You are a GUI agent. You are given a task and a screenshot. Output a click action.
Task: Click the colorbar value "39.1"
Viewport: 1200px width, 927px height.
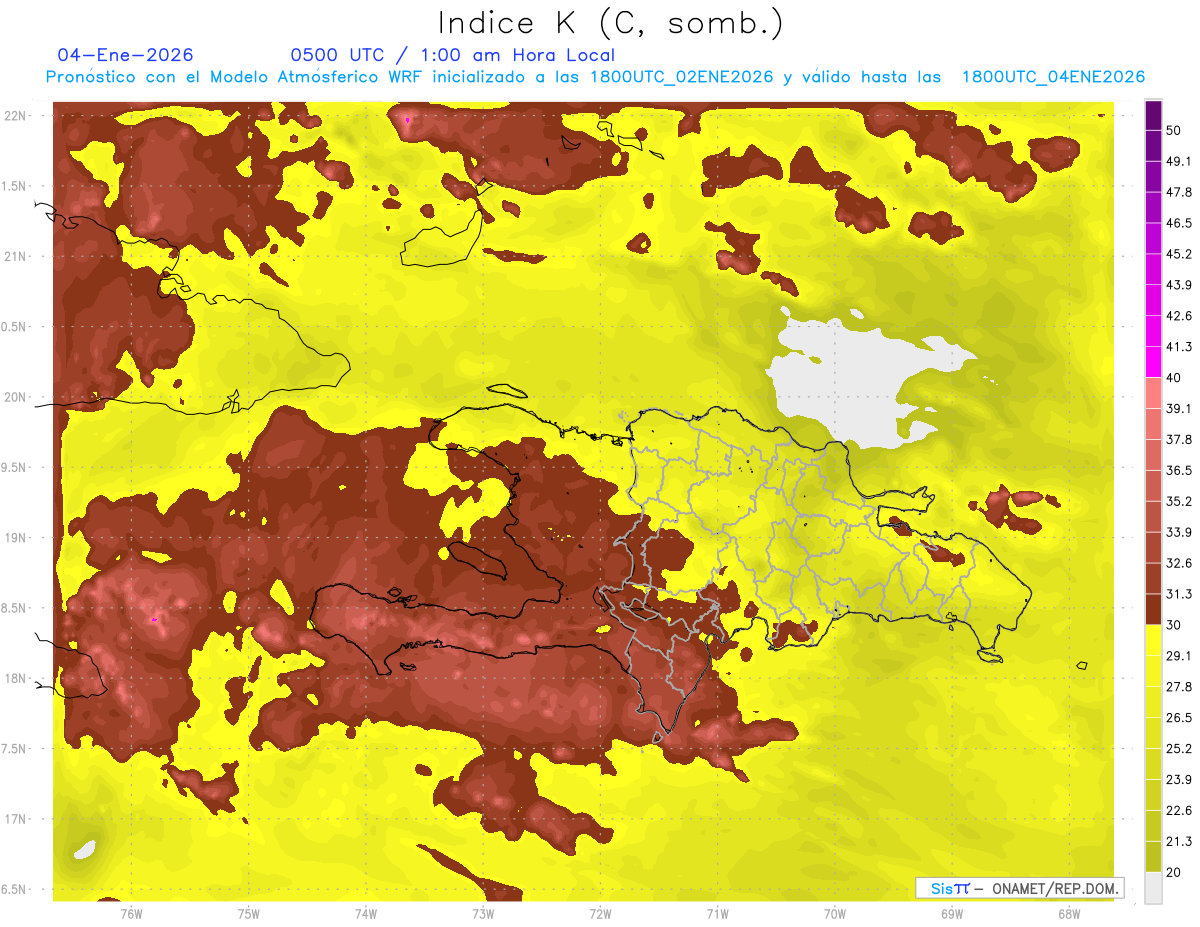click(x=1179, y=408)
